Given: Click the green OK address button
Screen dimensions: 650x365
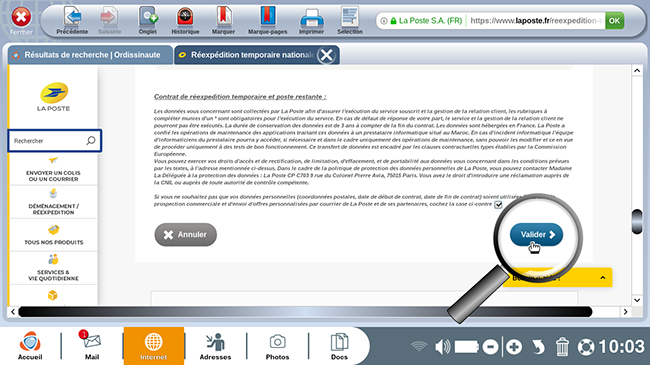Looking at the screenshot, I should point(614,20).
